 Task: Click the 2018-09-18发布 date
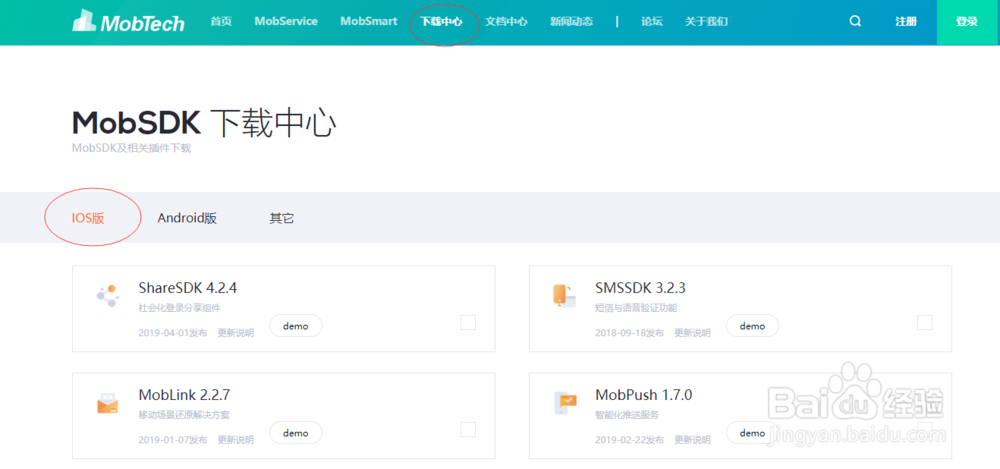[629, 332]
